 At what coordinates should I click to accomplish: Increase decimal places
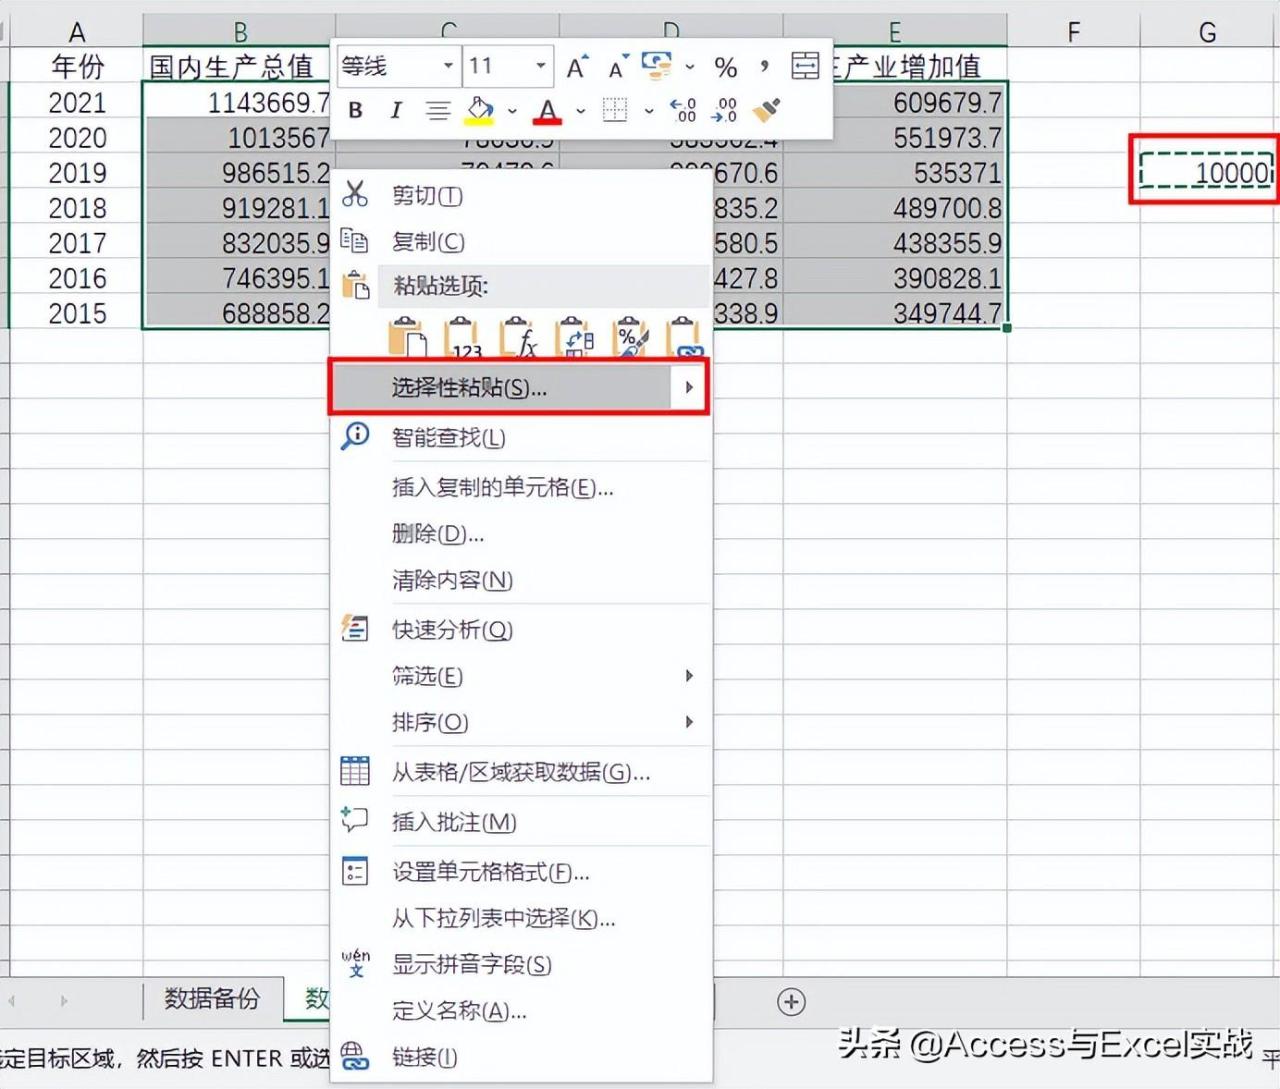coord(684,110)
